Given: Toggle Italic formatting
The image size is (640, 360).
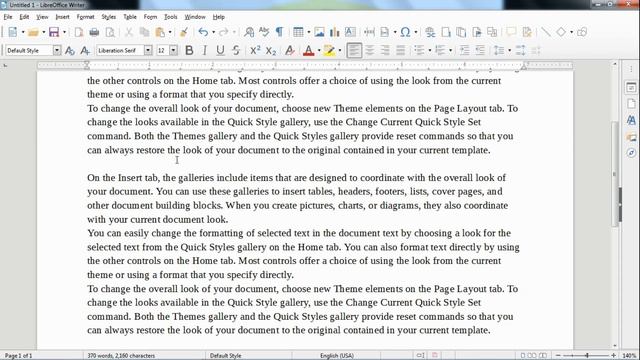Looking at the screenshot, I should coord(204,51).
